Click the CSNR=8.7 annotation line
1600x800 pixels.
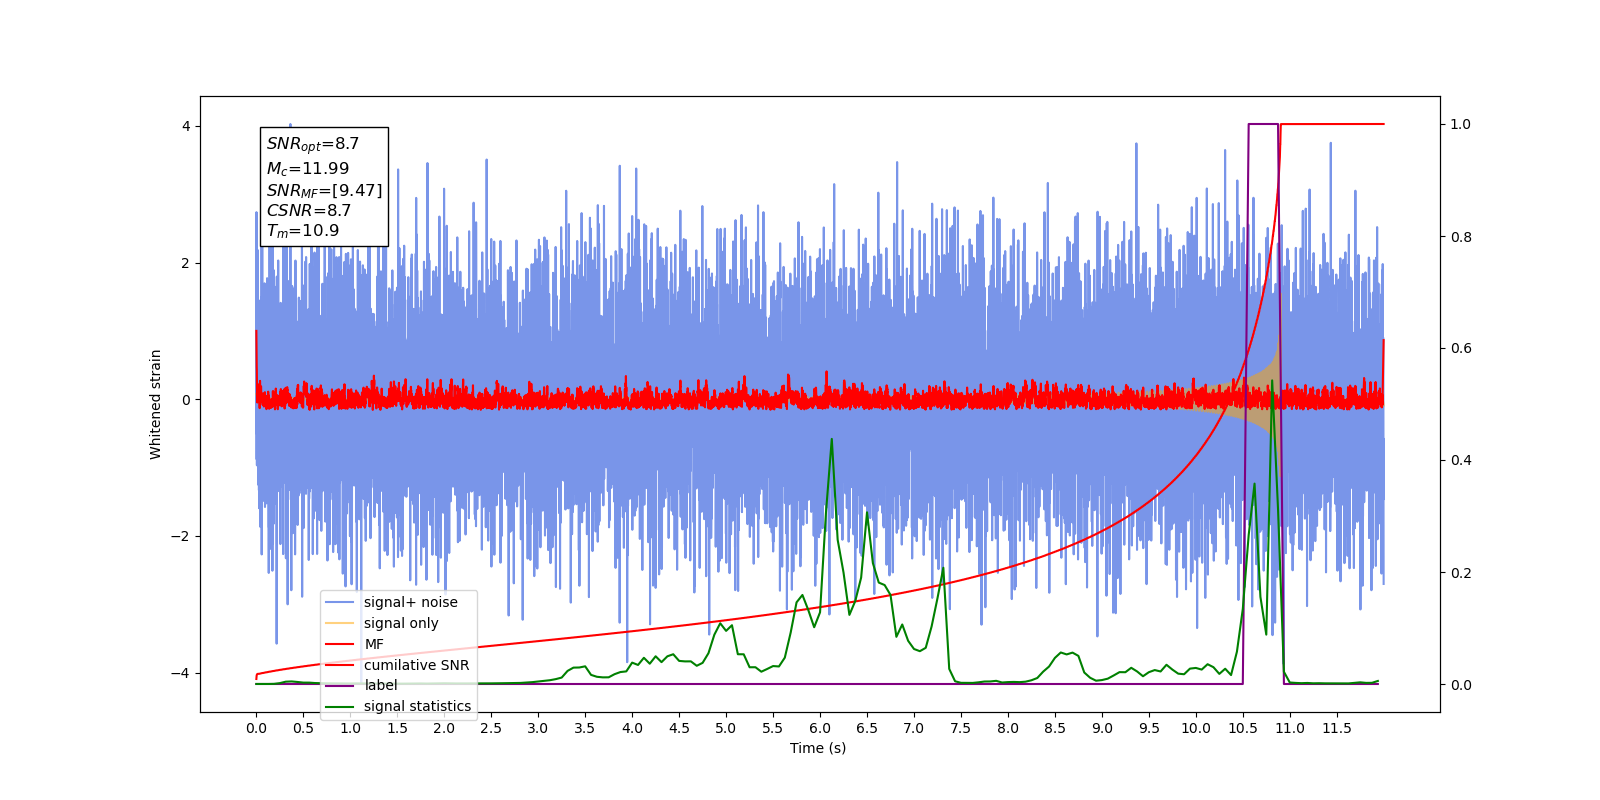(x=309, y=211)
